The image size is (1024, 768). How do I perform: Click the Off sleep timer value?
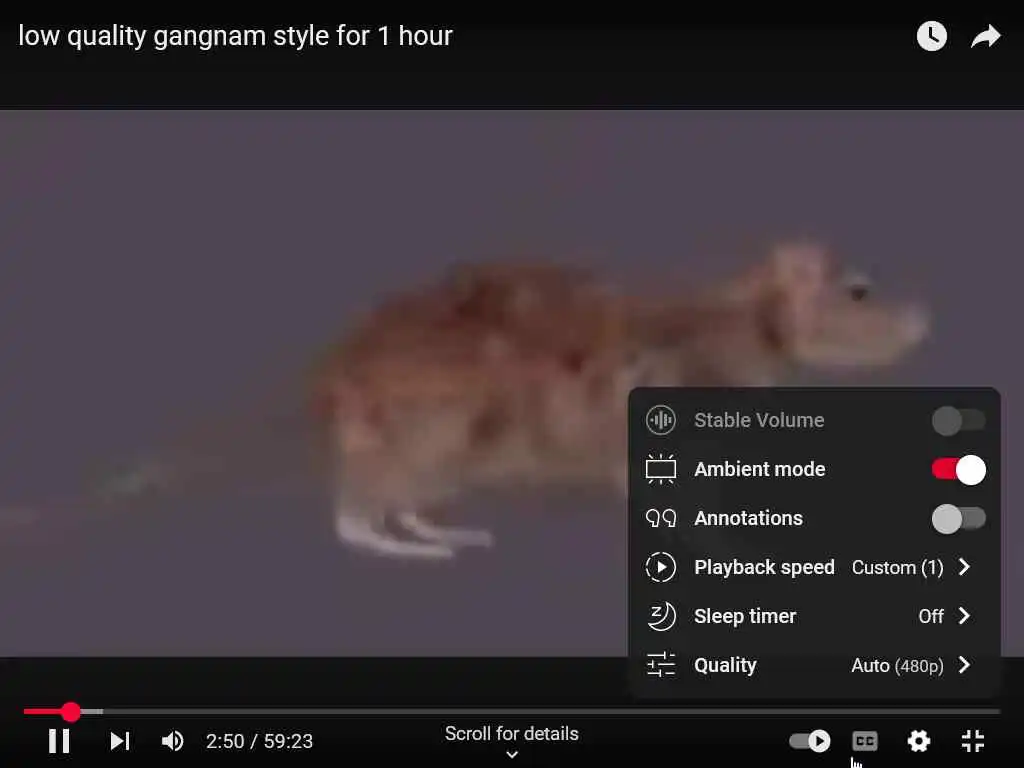coord(931,616)
